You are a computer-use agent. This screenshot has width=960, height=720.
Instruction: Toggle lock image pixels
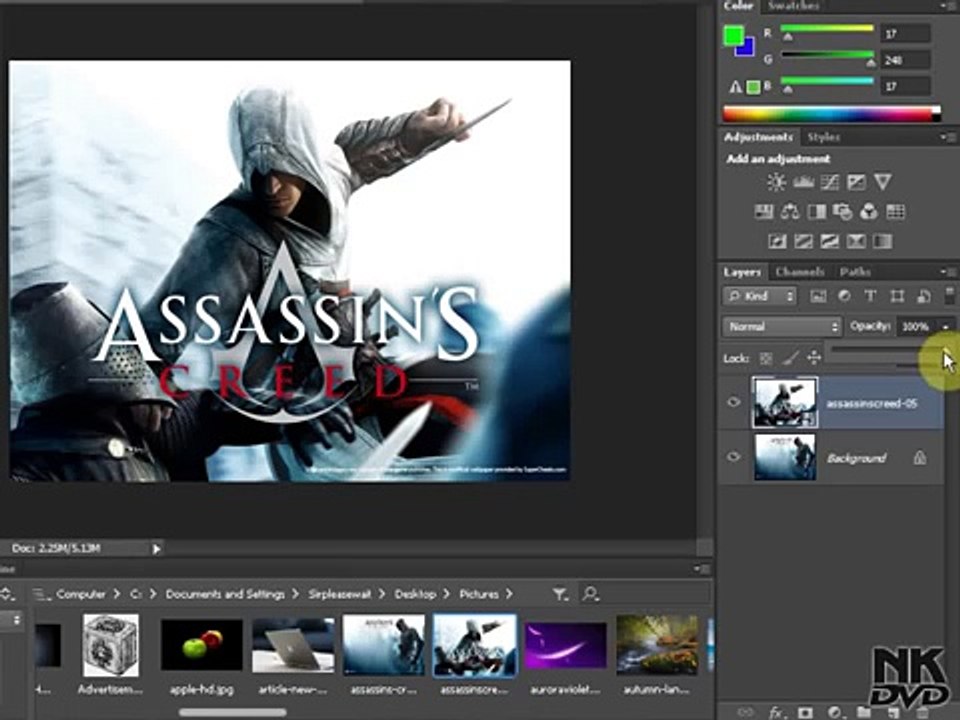pyautogui.click(x=790, y=358)
